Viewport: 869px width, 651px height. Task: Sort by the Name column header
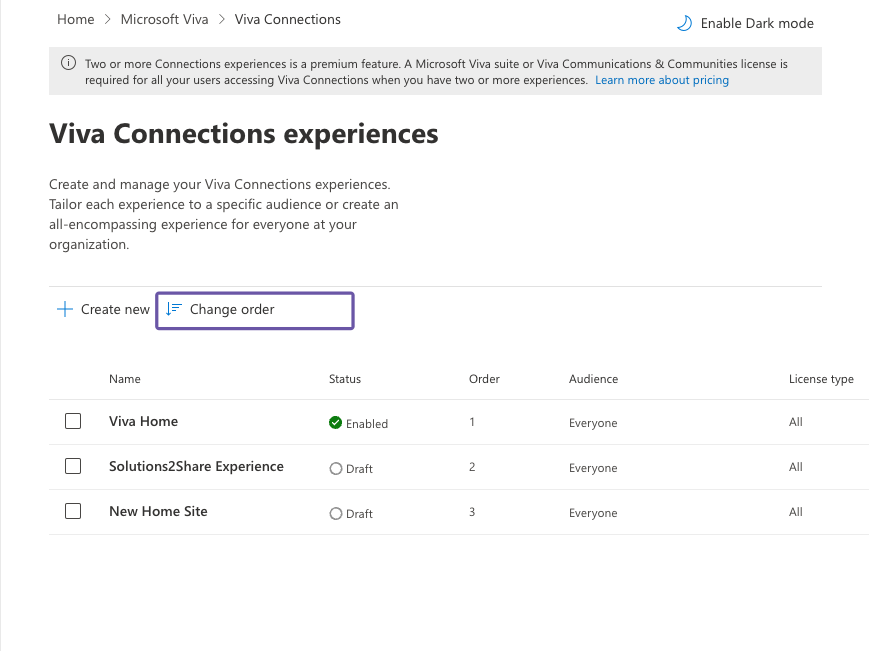point(125,379)
